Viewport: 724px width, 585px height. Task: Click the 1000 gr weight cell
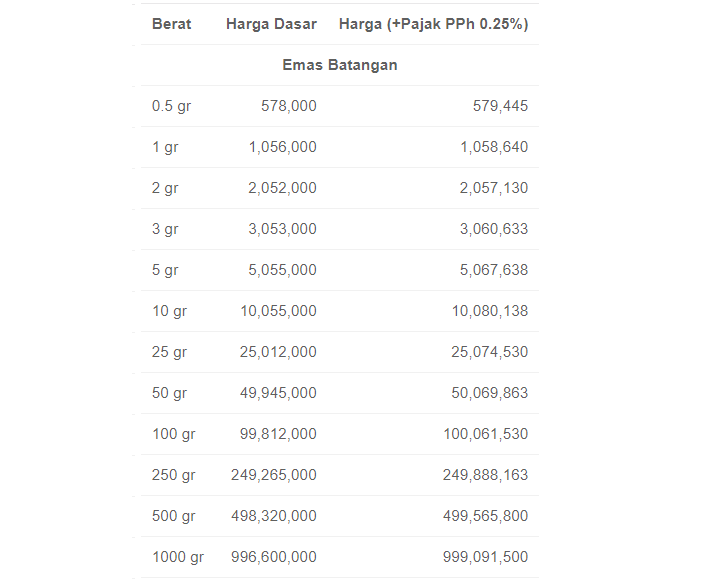pyautogui.click(x=178, y=557)
